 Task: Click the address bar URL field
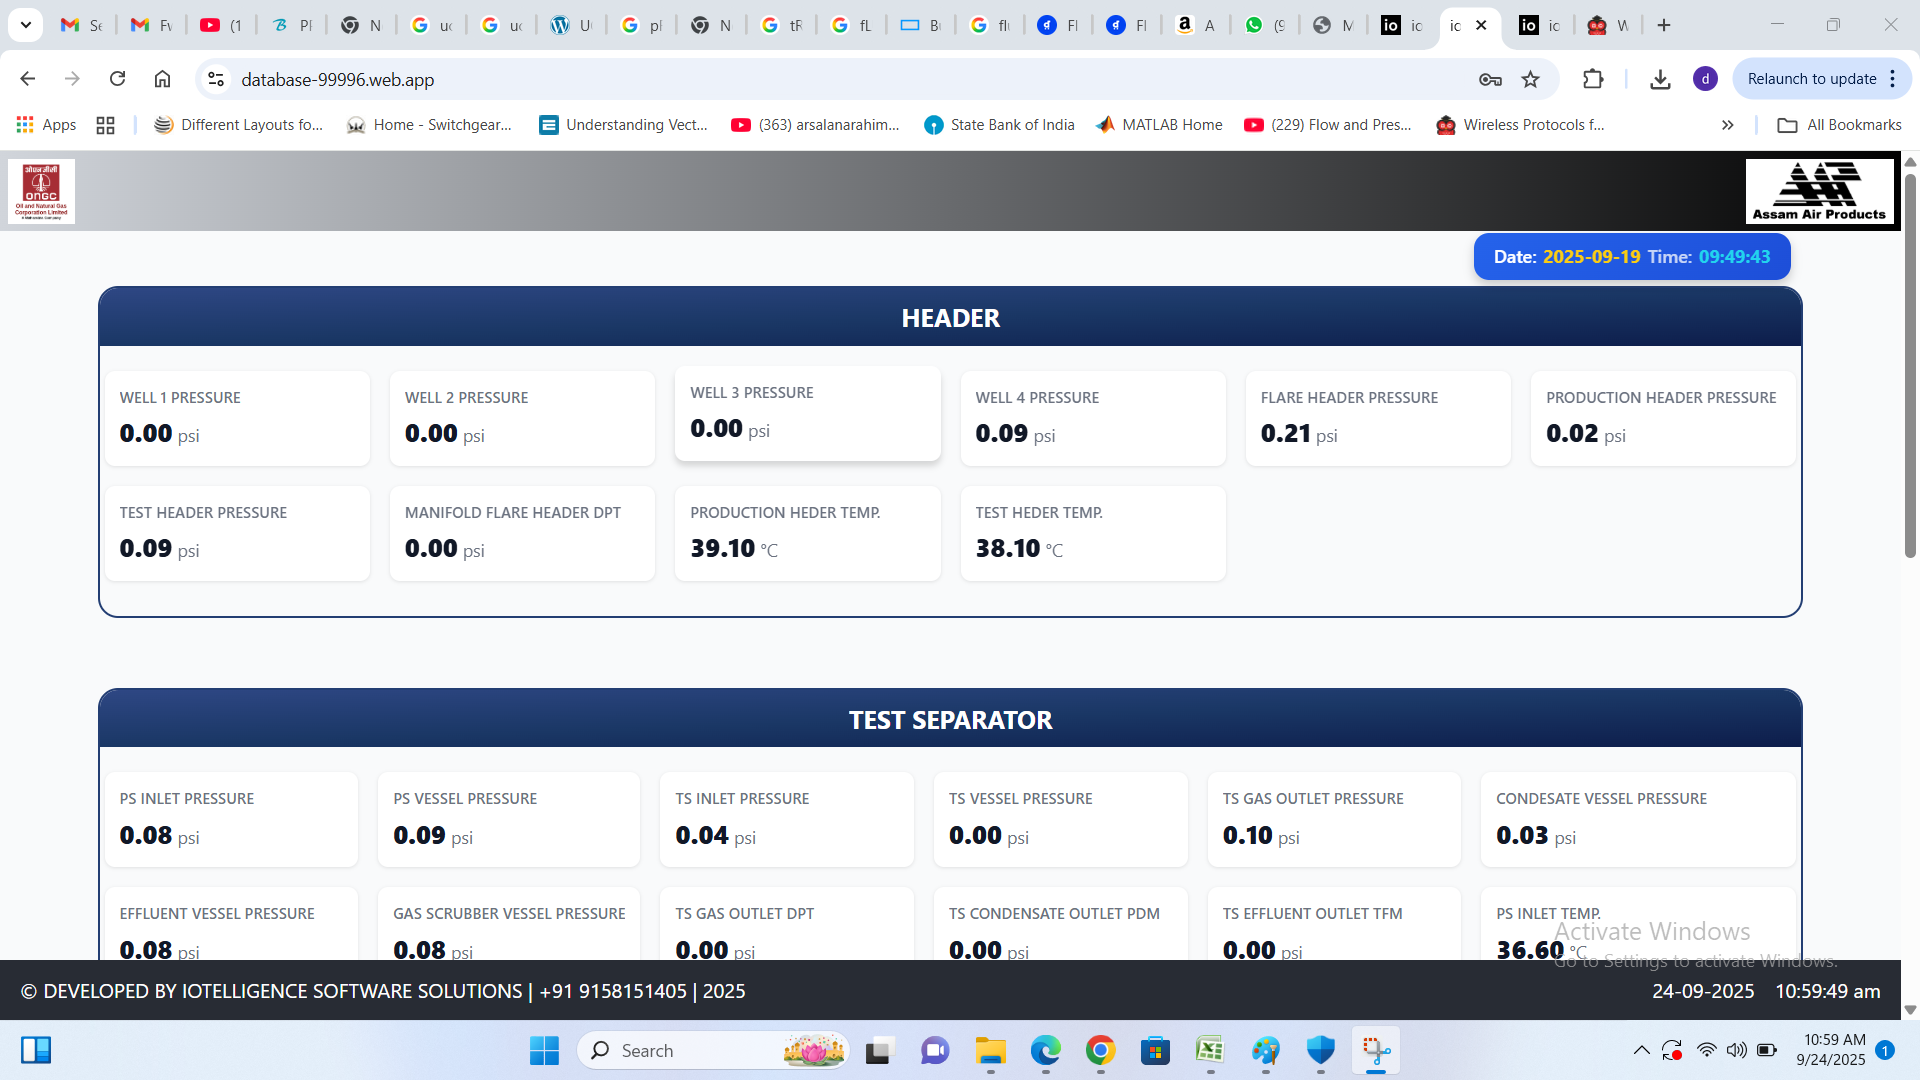pyautogui.click(x=800, y=79)
